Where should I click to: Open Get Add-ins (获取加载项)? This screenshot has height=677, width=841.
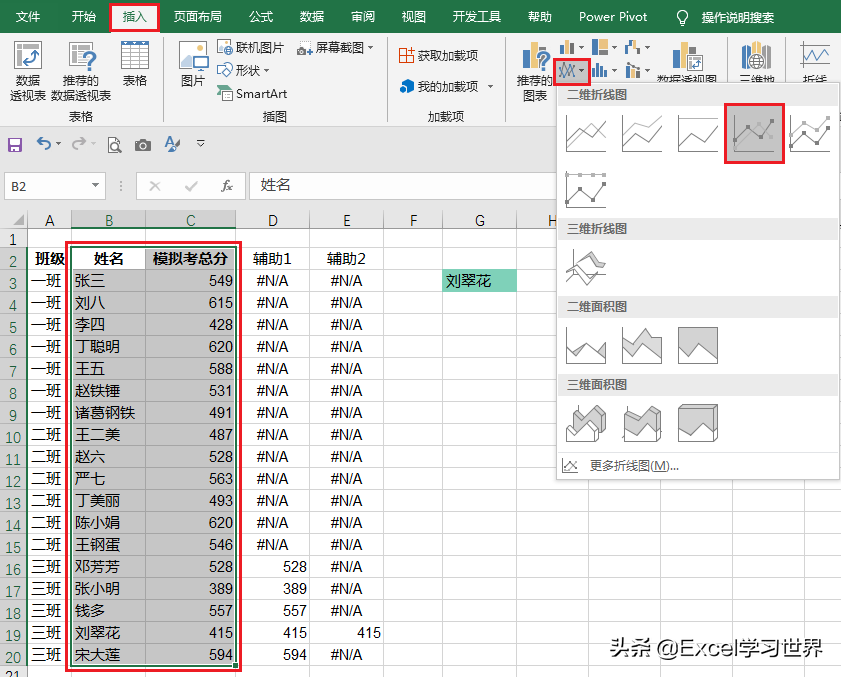(x=438, y=55)
